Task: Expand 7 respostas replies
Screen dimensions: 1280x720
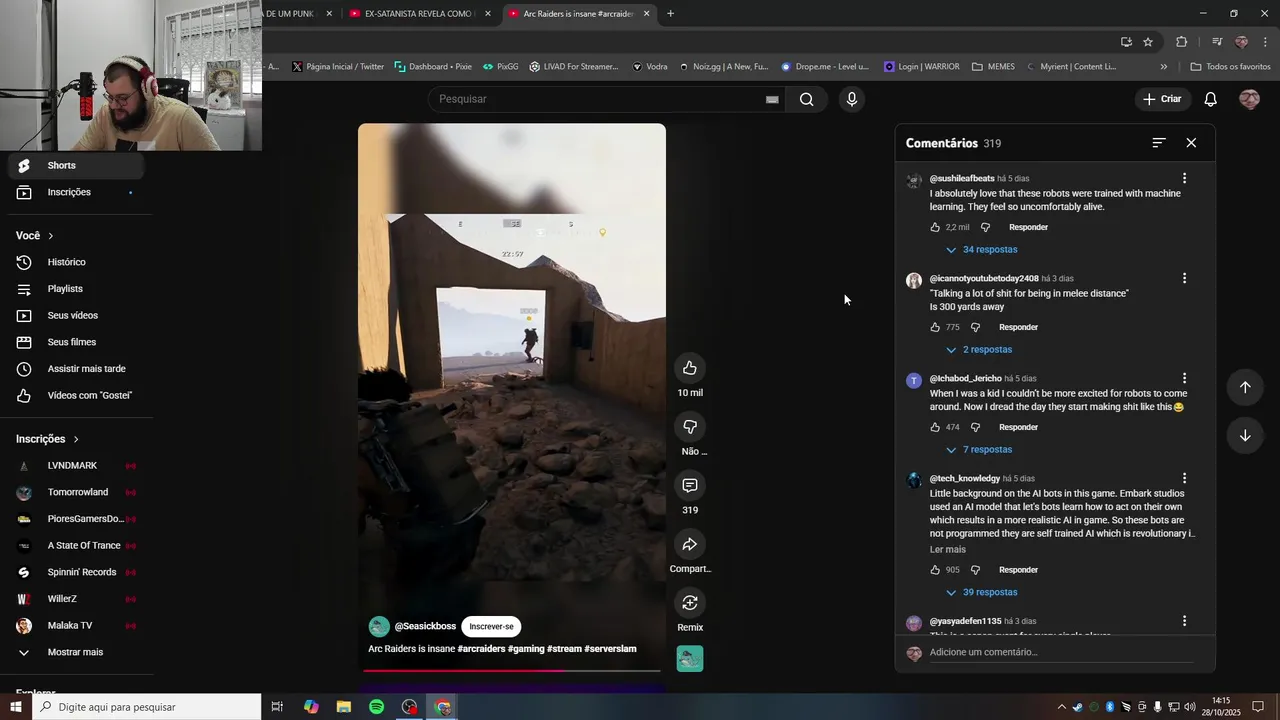Action: click(x=979, y=450)
